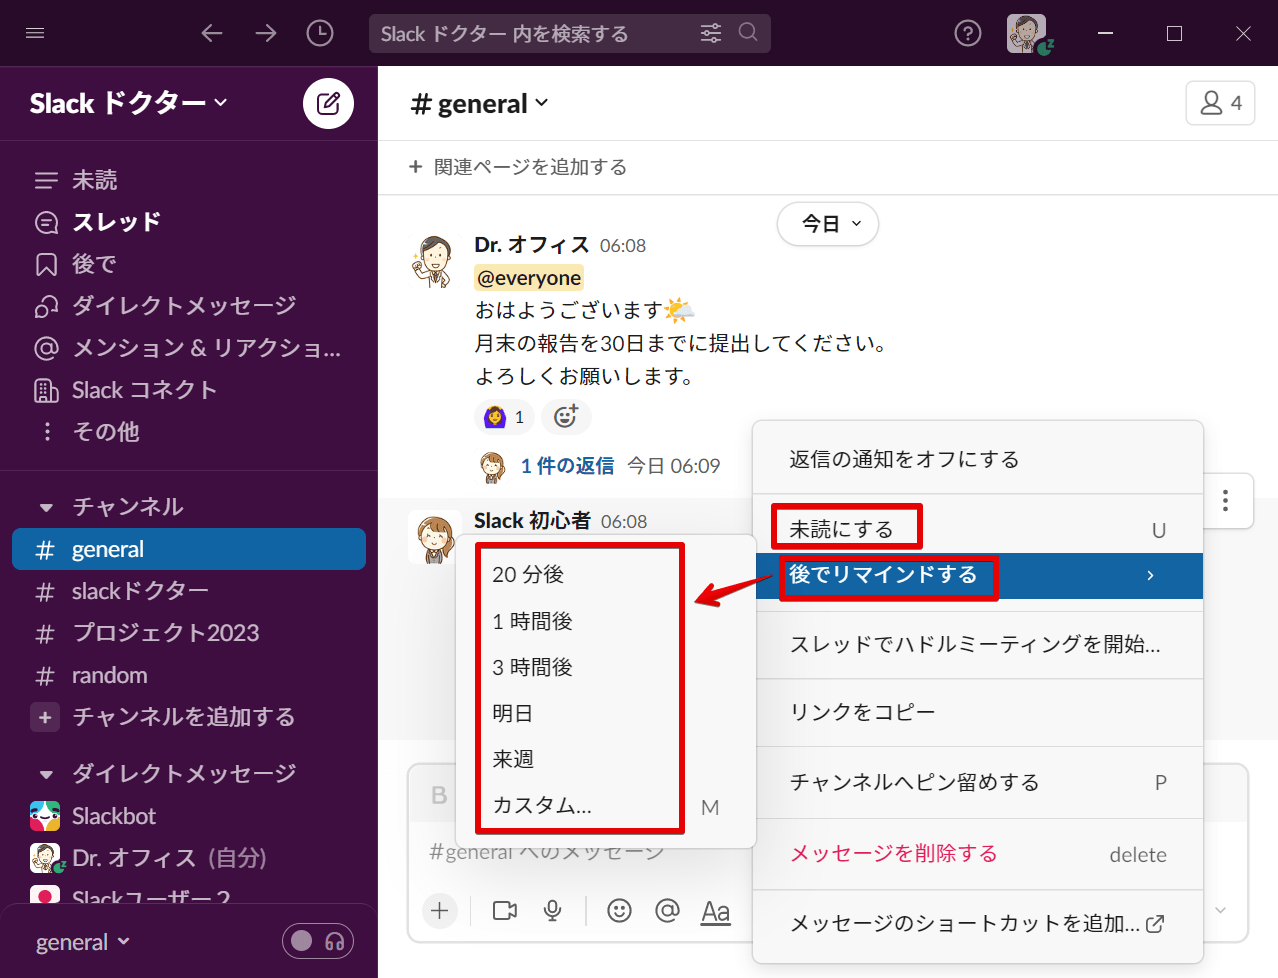1278x978 pixels.
Task: Click the mention @ icon in composer
Action: tap(667, 910)
